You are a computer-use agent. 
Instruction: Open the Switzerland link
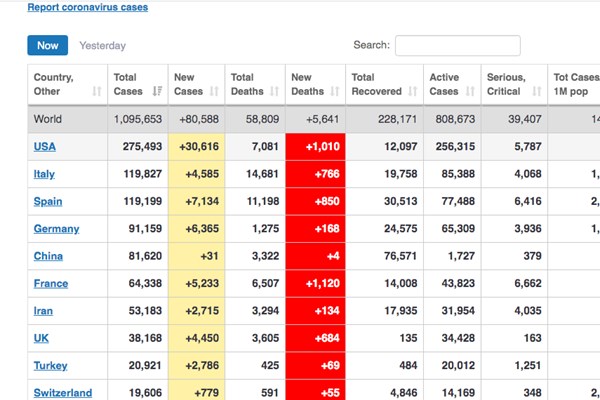63,393
